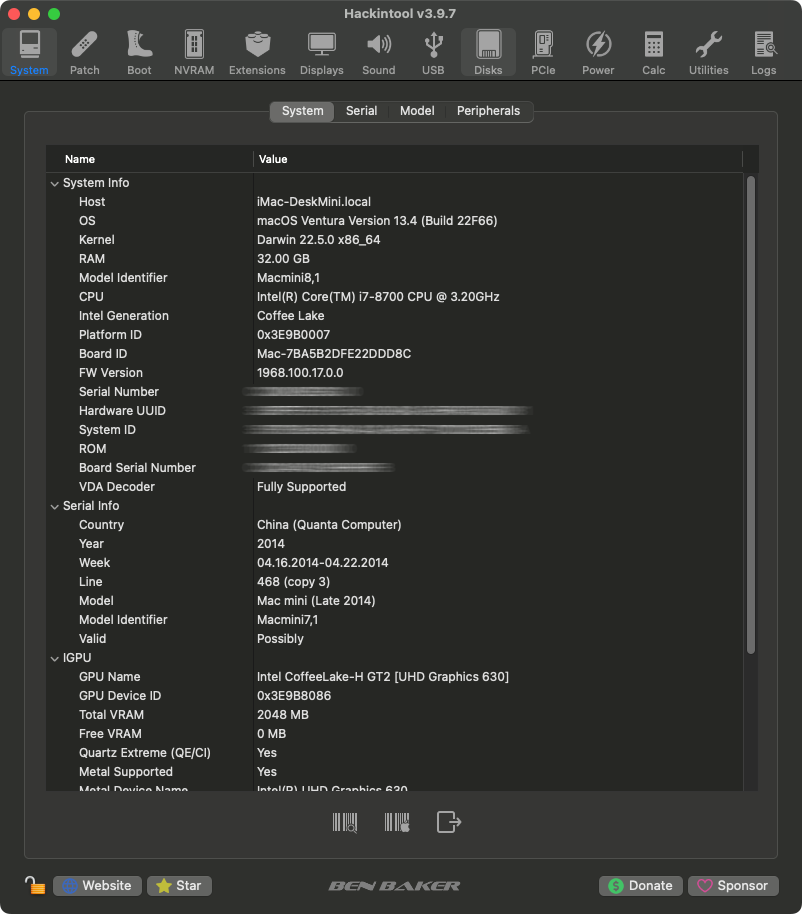Select the Kernel row
This screenshot has width=802, height=914.
tap(395, 240)
